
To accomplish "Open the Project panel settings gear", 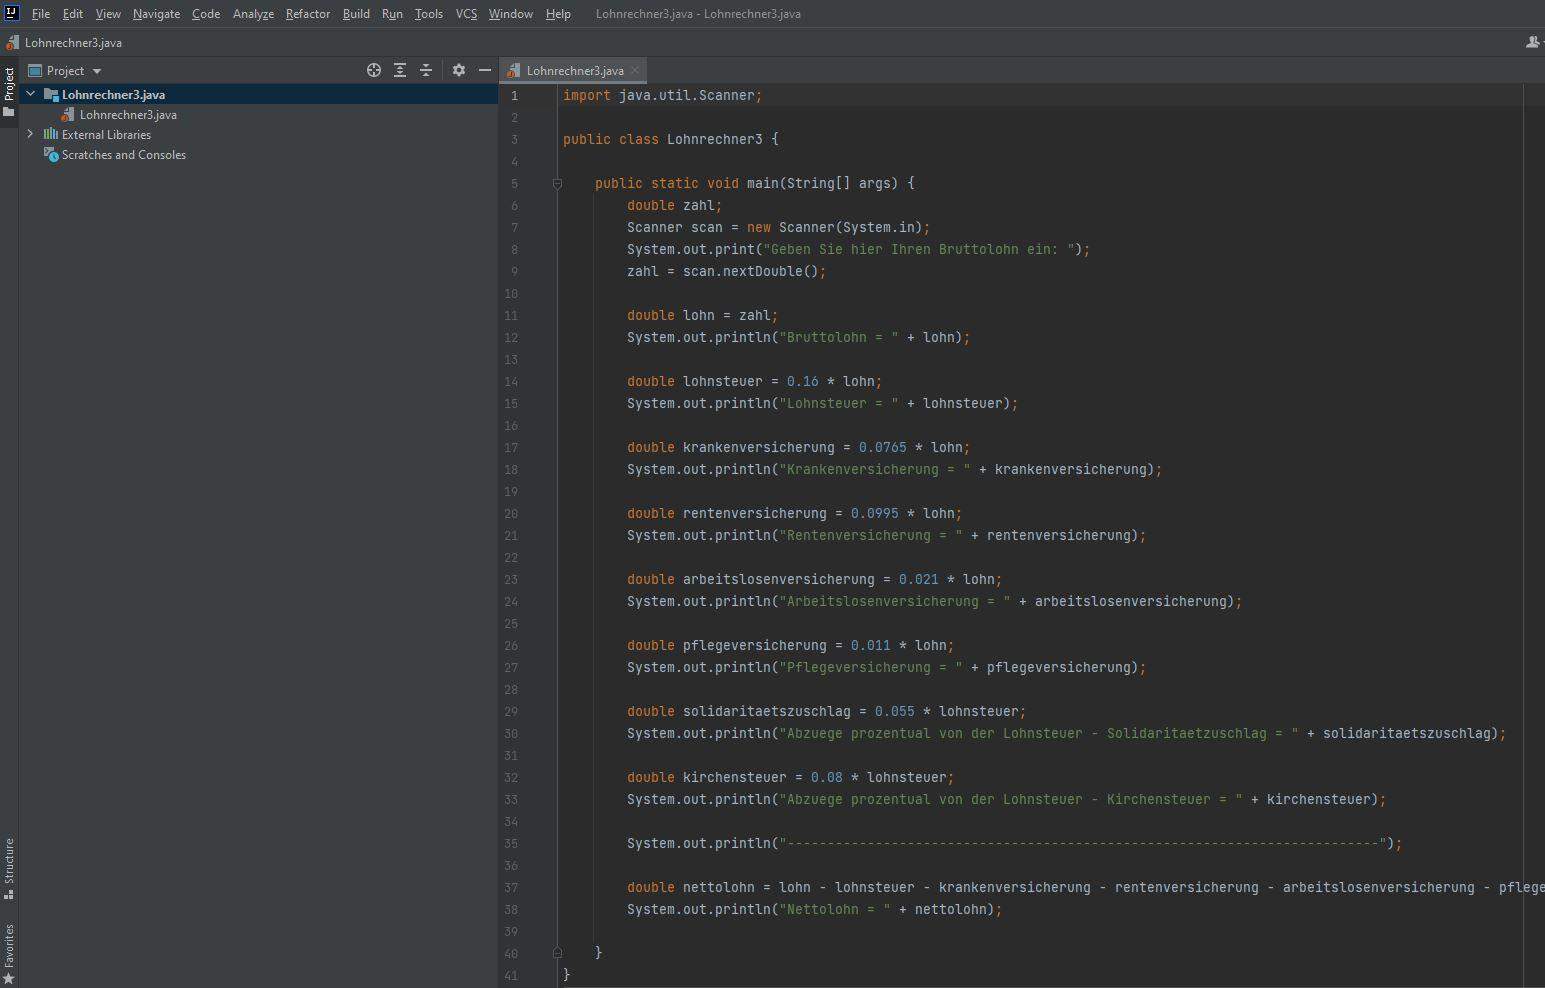I will pyautogui.click(x=459, y=70).
